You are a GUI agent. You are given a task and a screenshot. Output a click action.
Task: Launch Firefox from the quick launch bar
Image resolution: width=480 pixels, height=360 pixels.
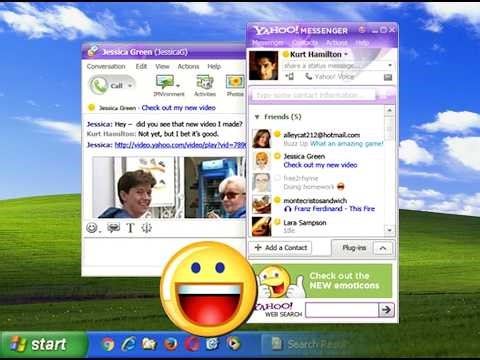point(171,344)
